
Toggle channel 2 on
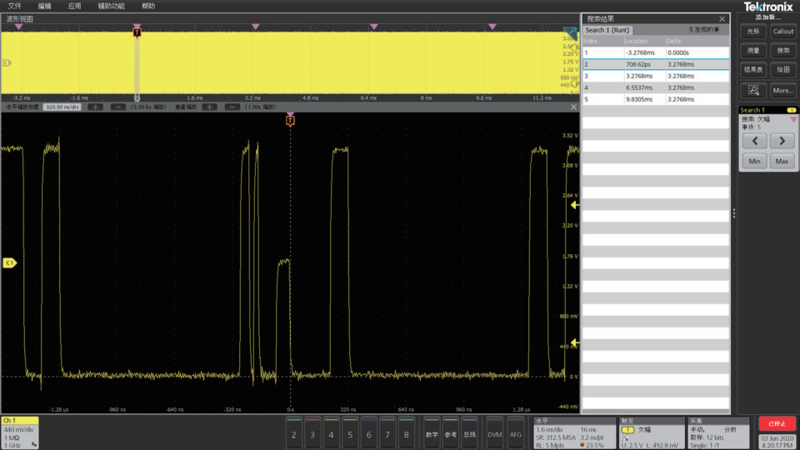294,435
